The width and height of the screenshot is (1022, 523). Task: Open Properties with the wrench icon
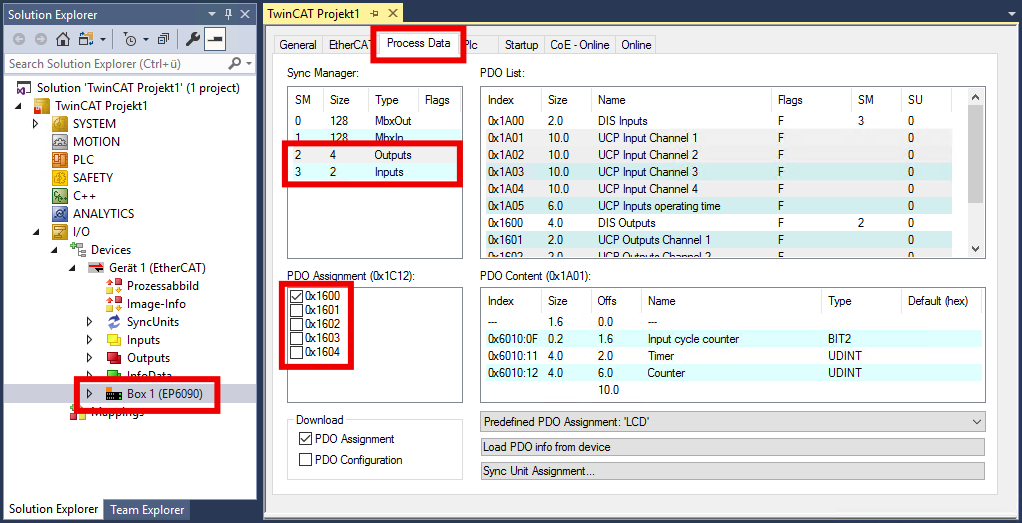click(x=192, y=40)
